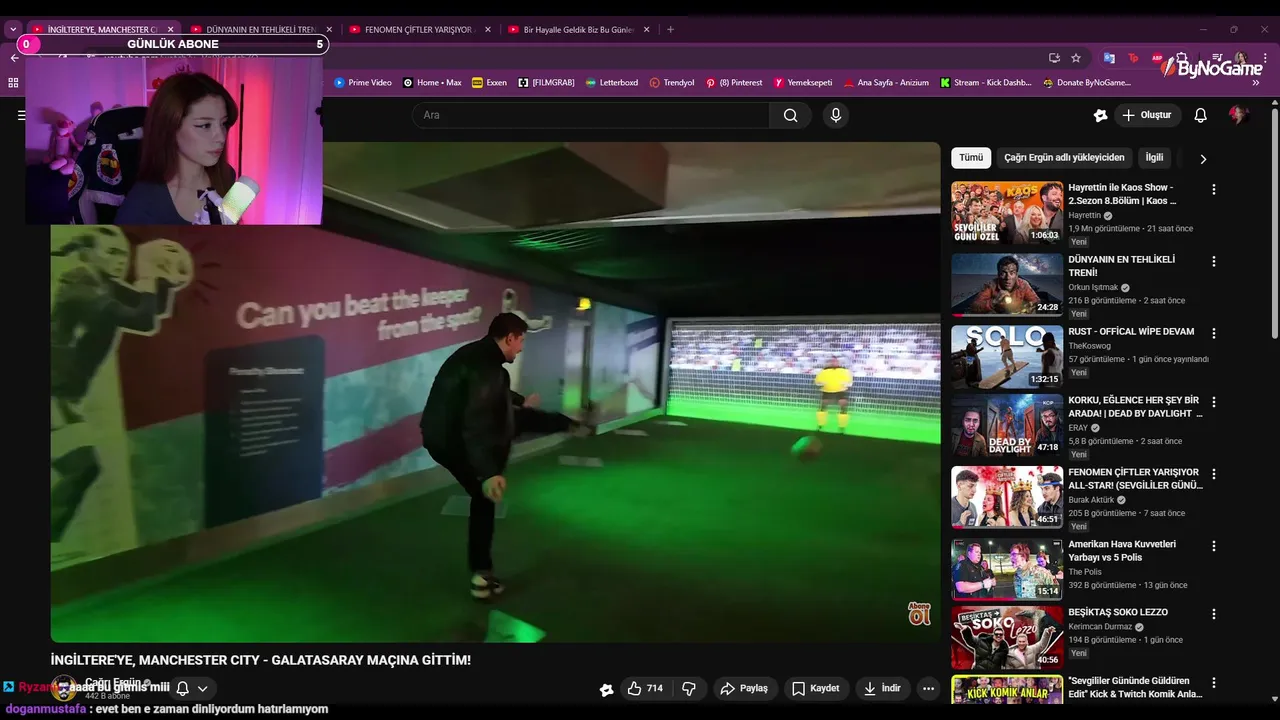The image size is (1280, 720).
Task: Click the YouTube Ara search field
Action: 591,115
